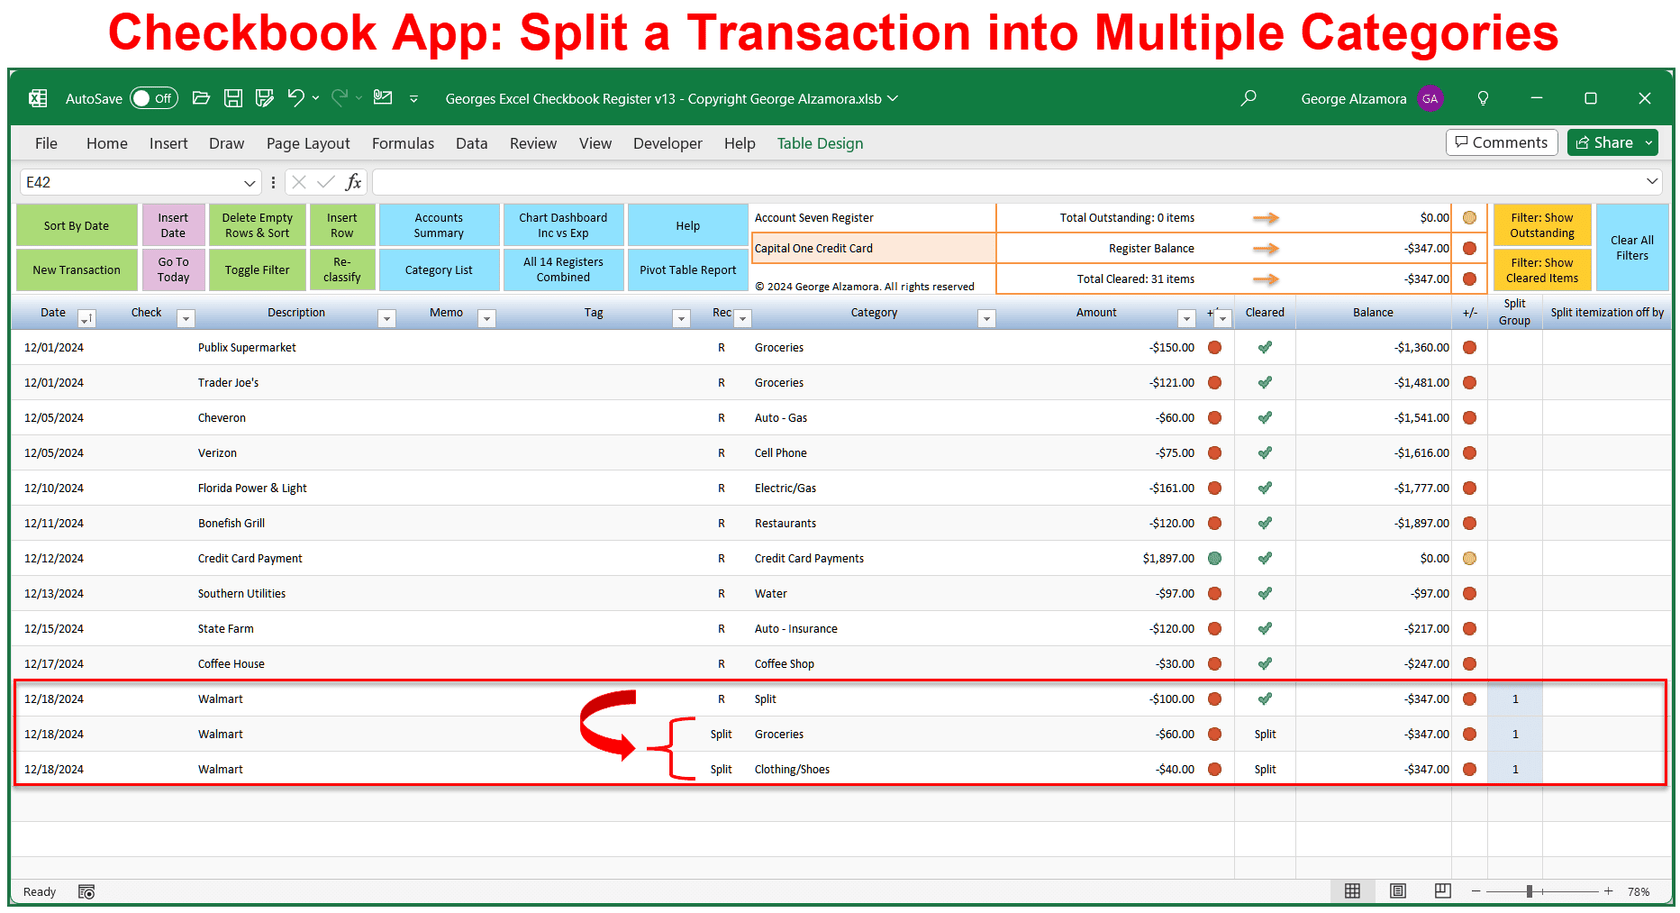Open the Developer menu tab

tap(667, 143)
